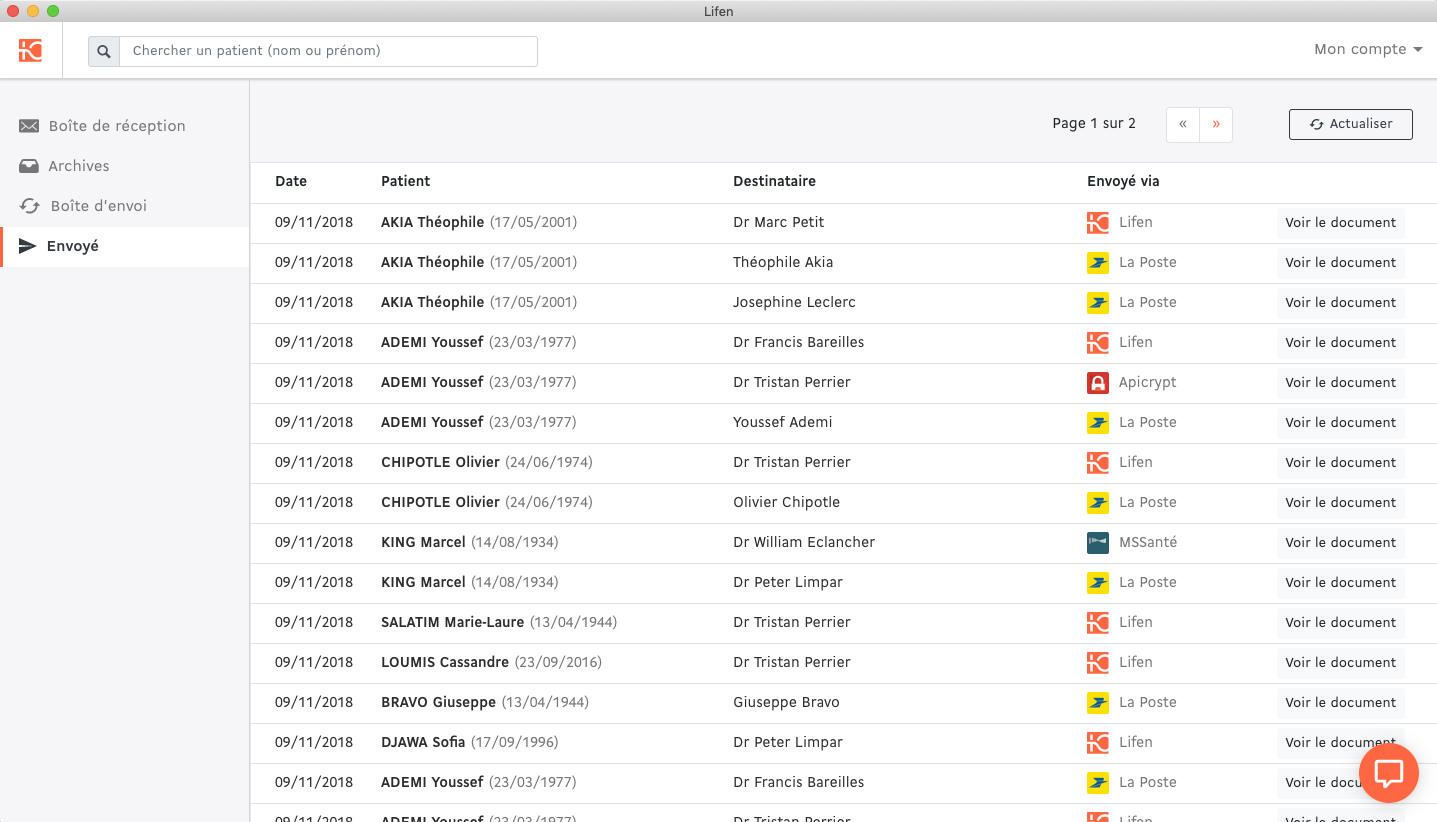Click the Destinataire column header
Image resolution: width=1437 pixels, height=822 pixels.
coord(775,182)
